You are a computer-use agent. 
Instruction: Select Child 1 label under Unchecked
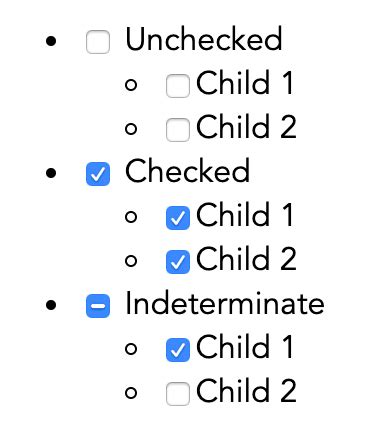[x=245, y=83]
